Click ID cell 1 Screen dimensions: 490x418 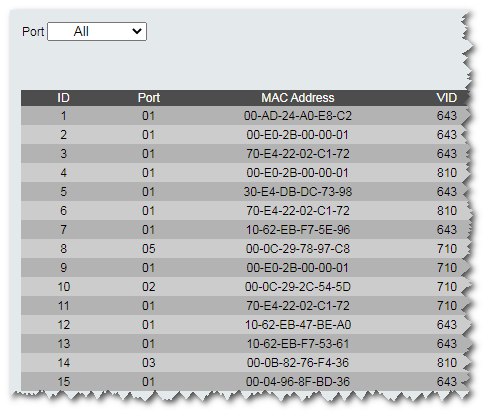tap(63, 116)
